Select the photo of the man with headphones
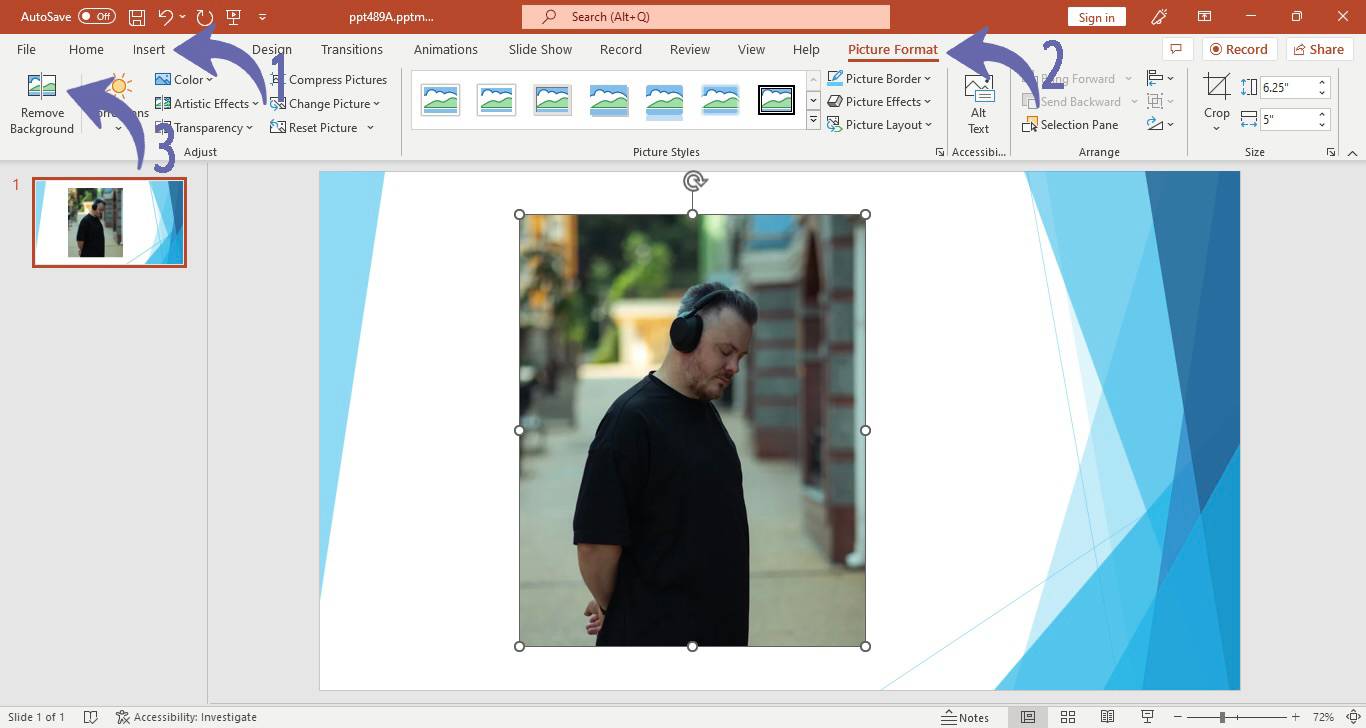 pos(692,430)
